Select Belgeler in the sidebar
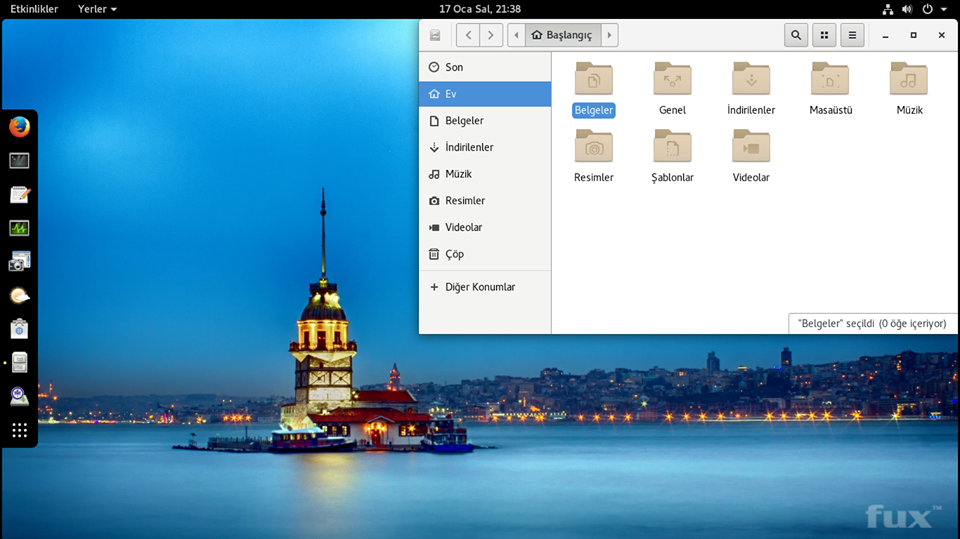The width and height of the screenshot is (960, 539). coord(464,121)
